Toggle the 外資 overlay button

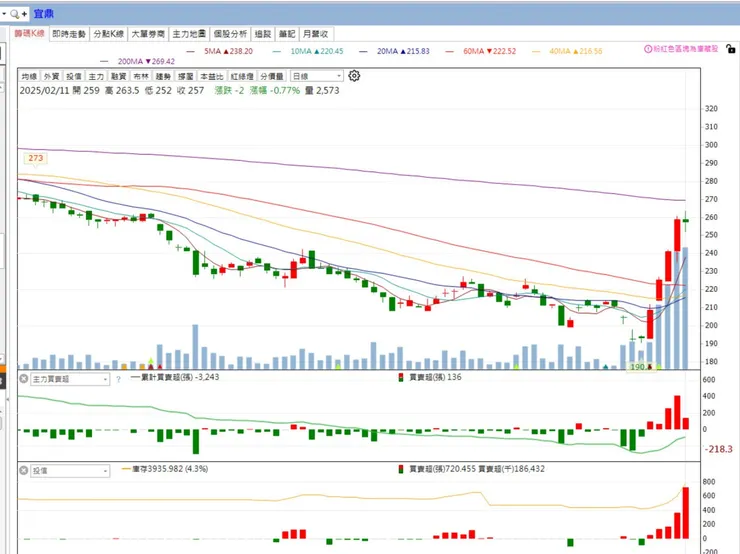[x=51, y=76]
